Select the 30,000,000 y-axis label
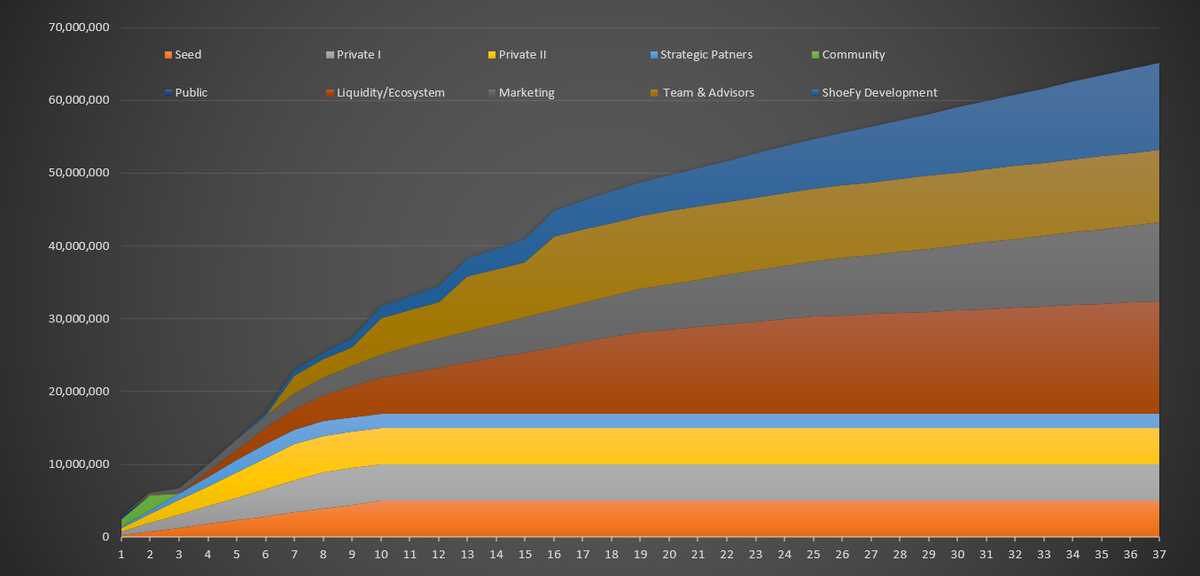 (x=78, y=319)
